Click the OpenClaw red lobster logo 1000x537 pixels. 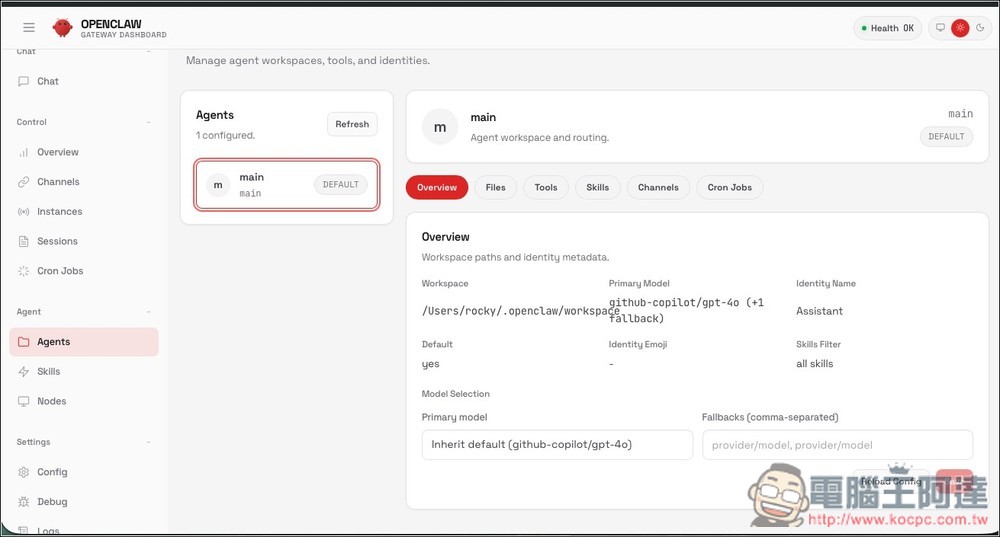[62, 27]
